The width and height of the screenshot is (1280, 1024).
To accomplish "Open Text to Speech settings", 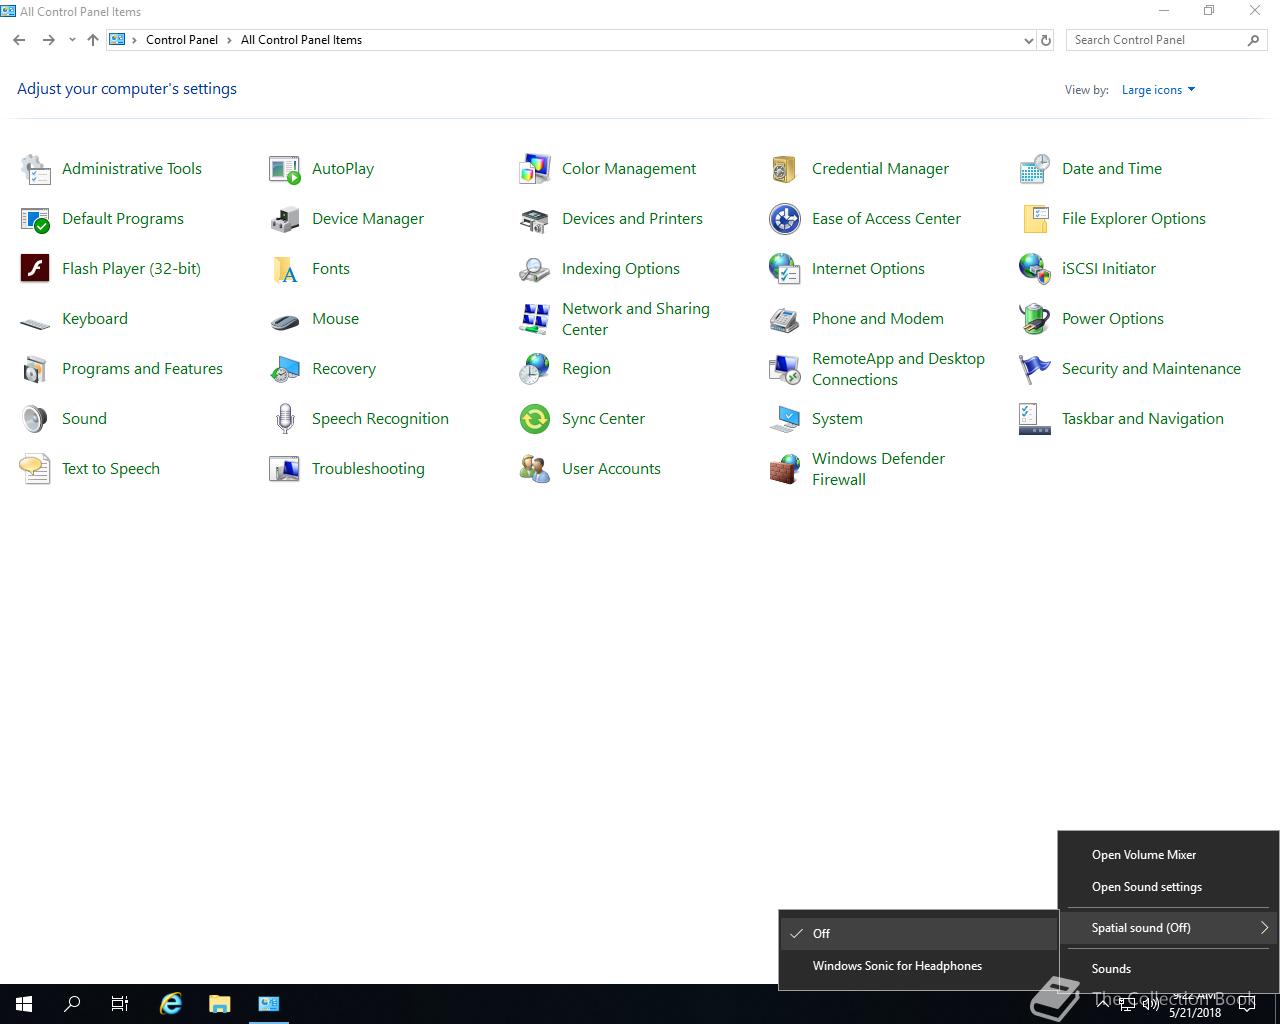I will pos(111,469).
